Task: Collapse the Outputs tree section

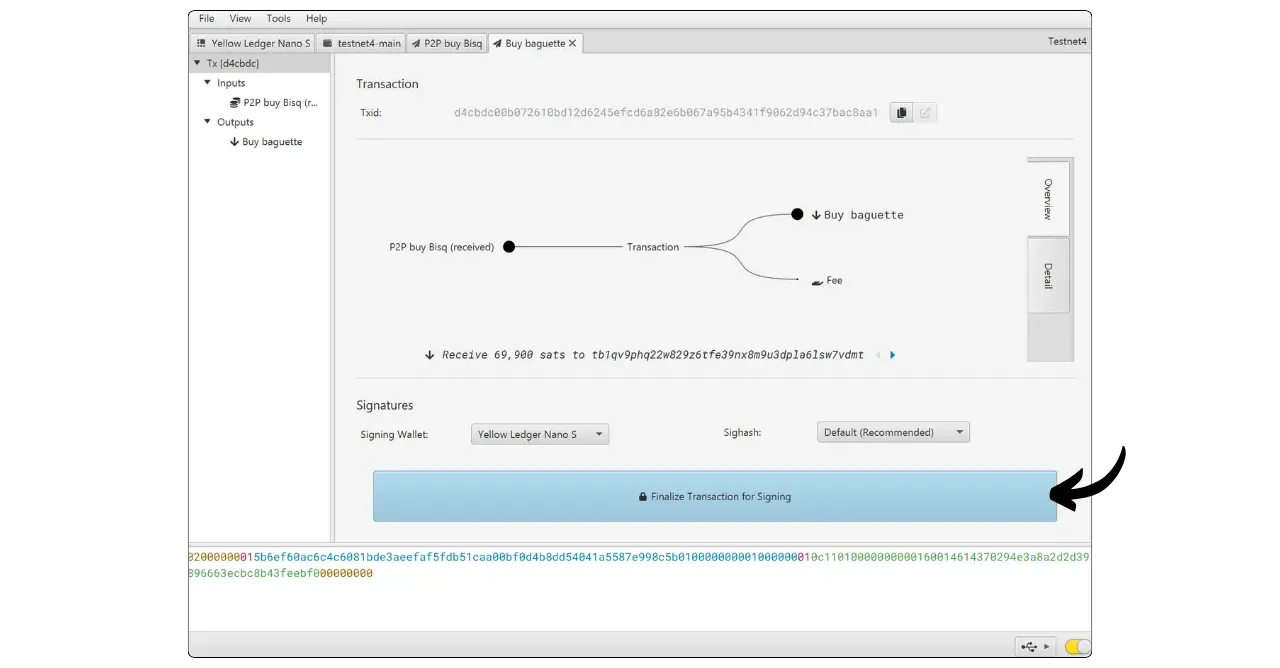Action: [208, 122]
